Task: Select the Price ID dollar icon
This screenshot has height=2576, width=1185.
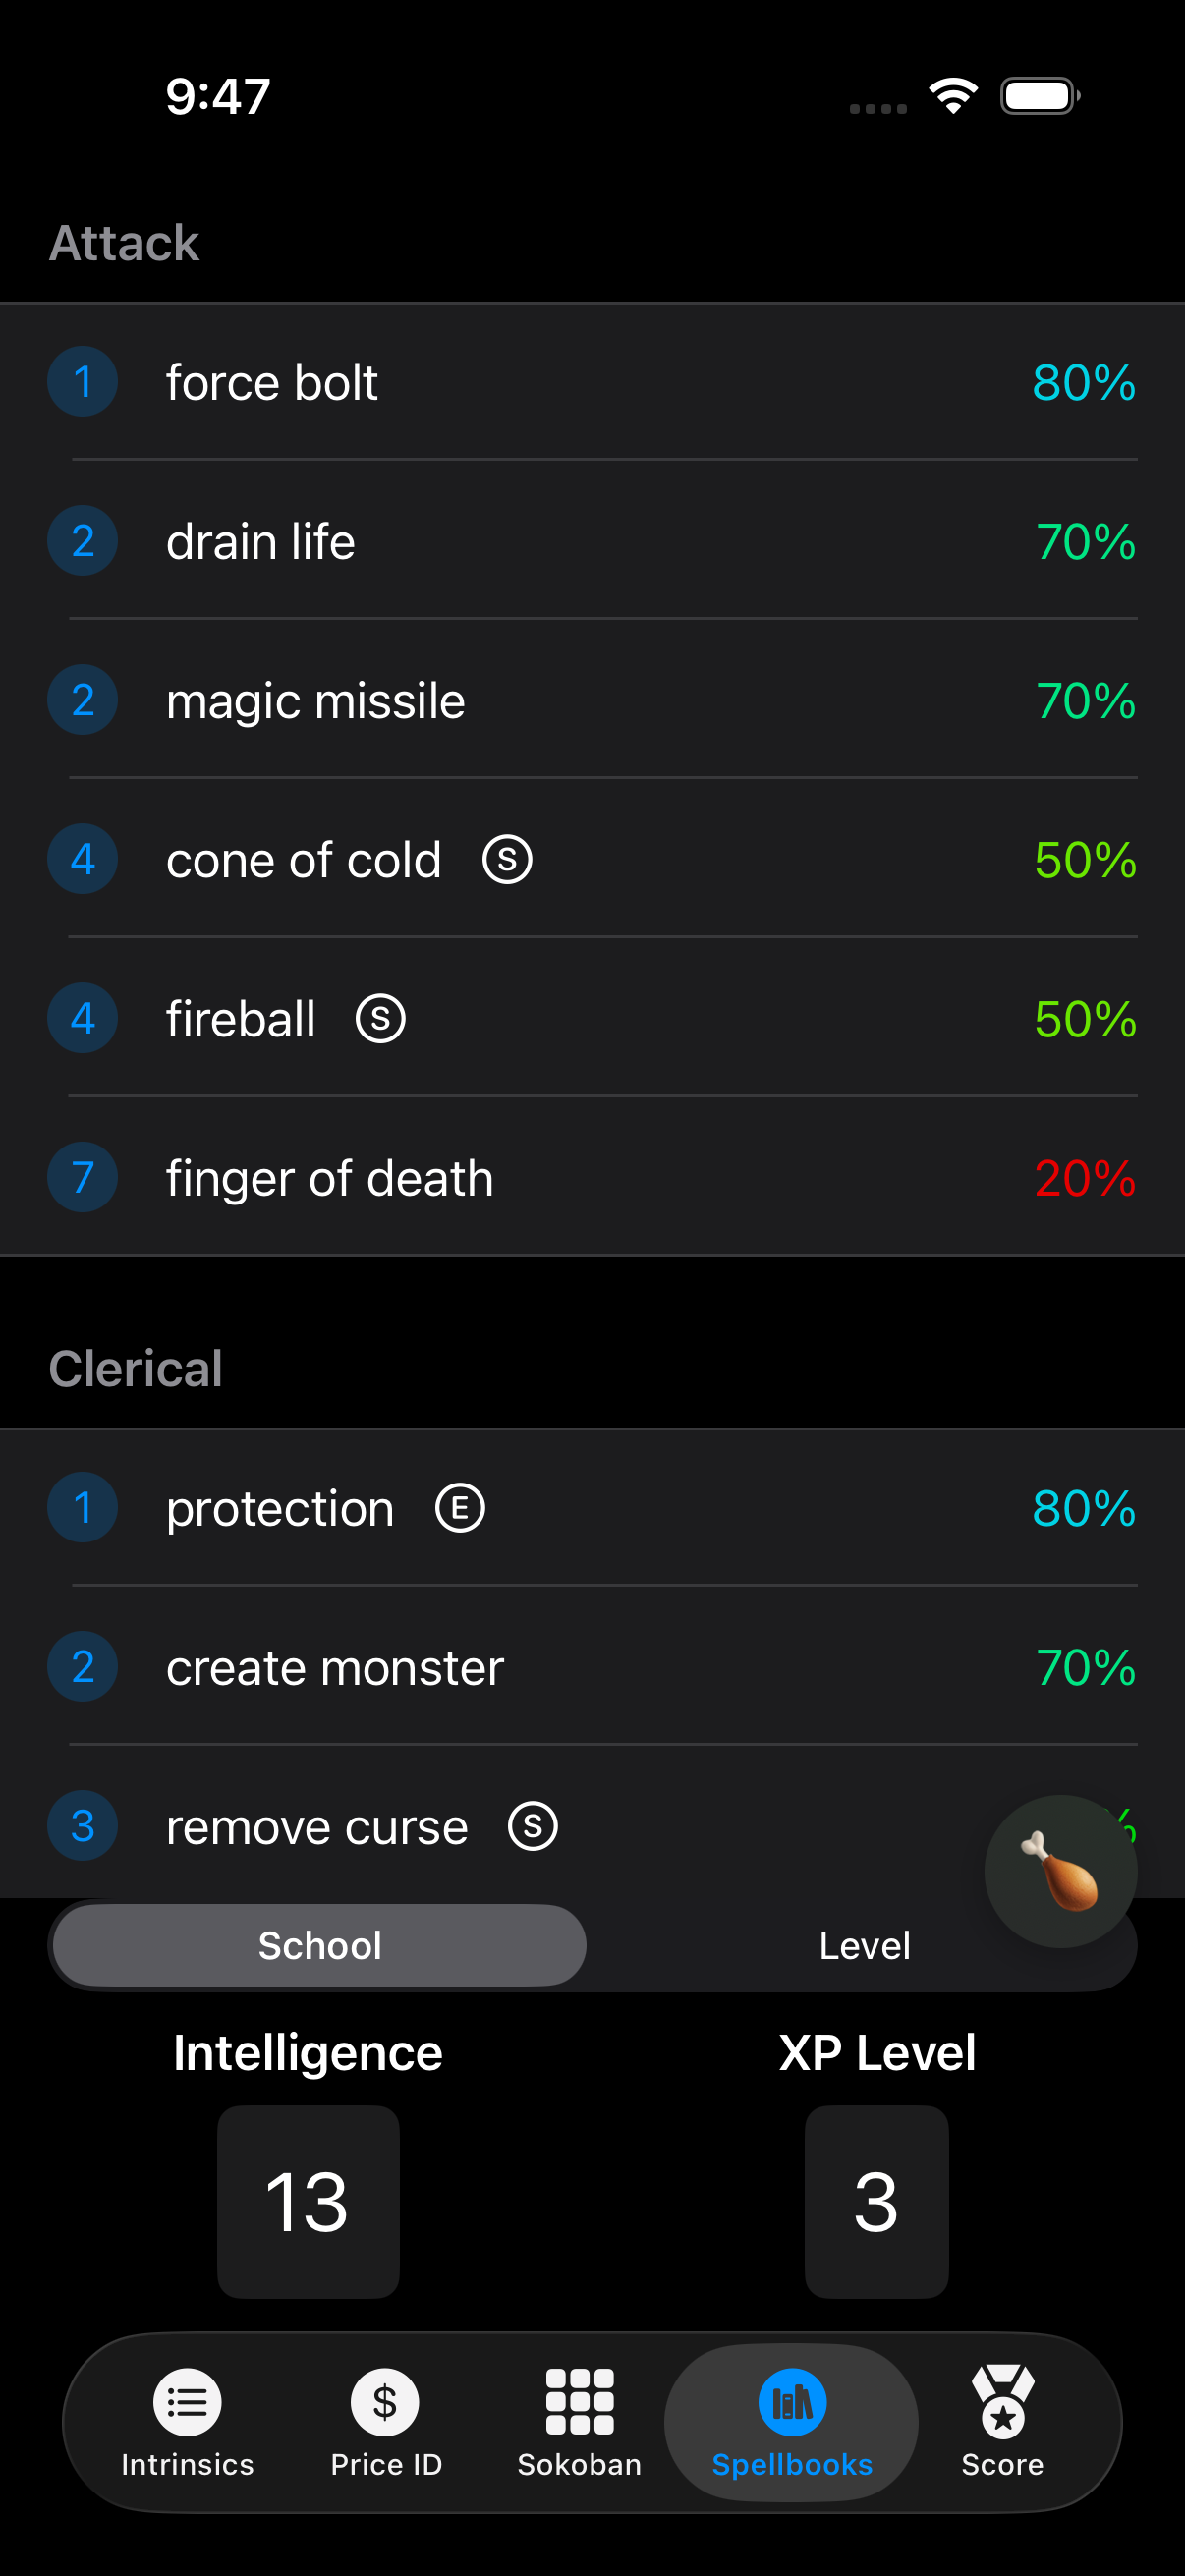Action: tap(385, 2400)
